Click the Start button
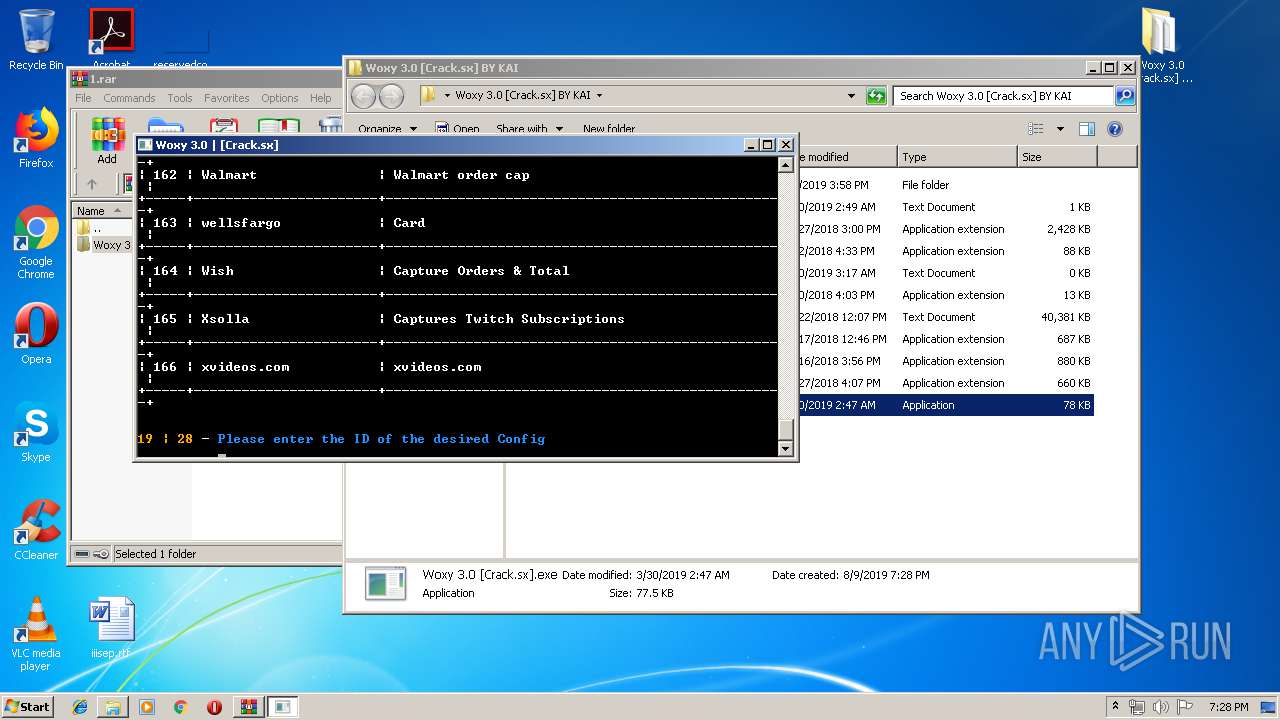This screenshot has height=720, width=1280. click(x=27, y=707)
